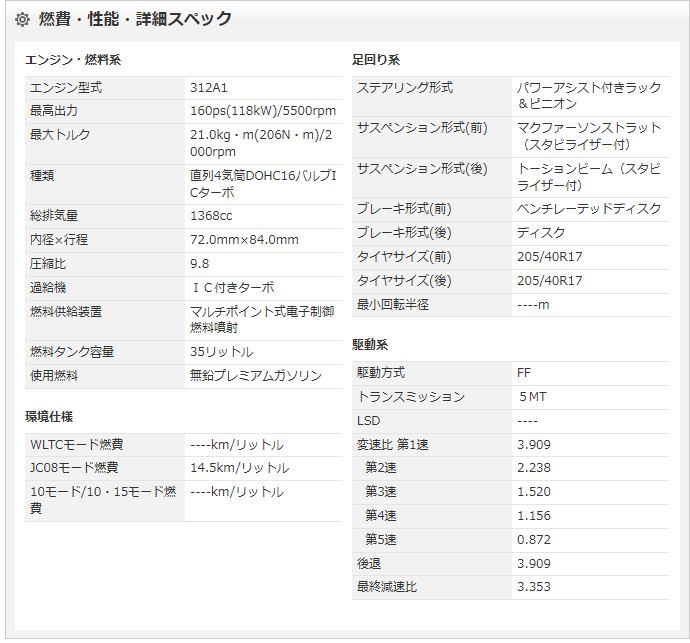Viewport: 690px width, 643px height.
Task: Select the 燃費・性能・詳細スペック heading text
Action: pyautogui.click(x=135, y=19)
